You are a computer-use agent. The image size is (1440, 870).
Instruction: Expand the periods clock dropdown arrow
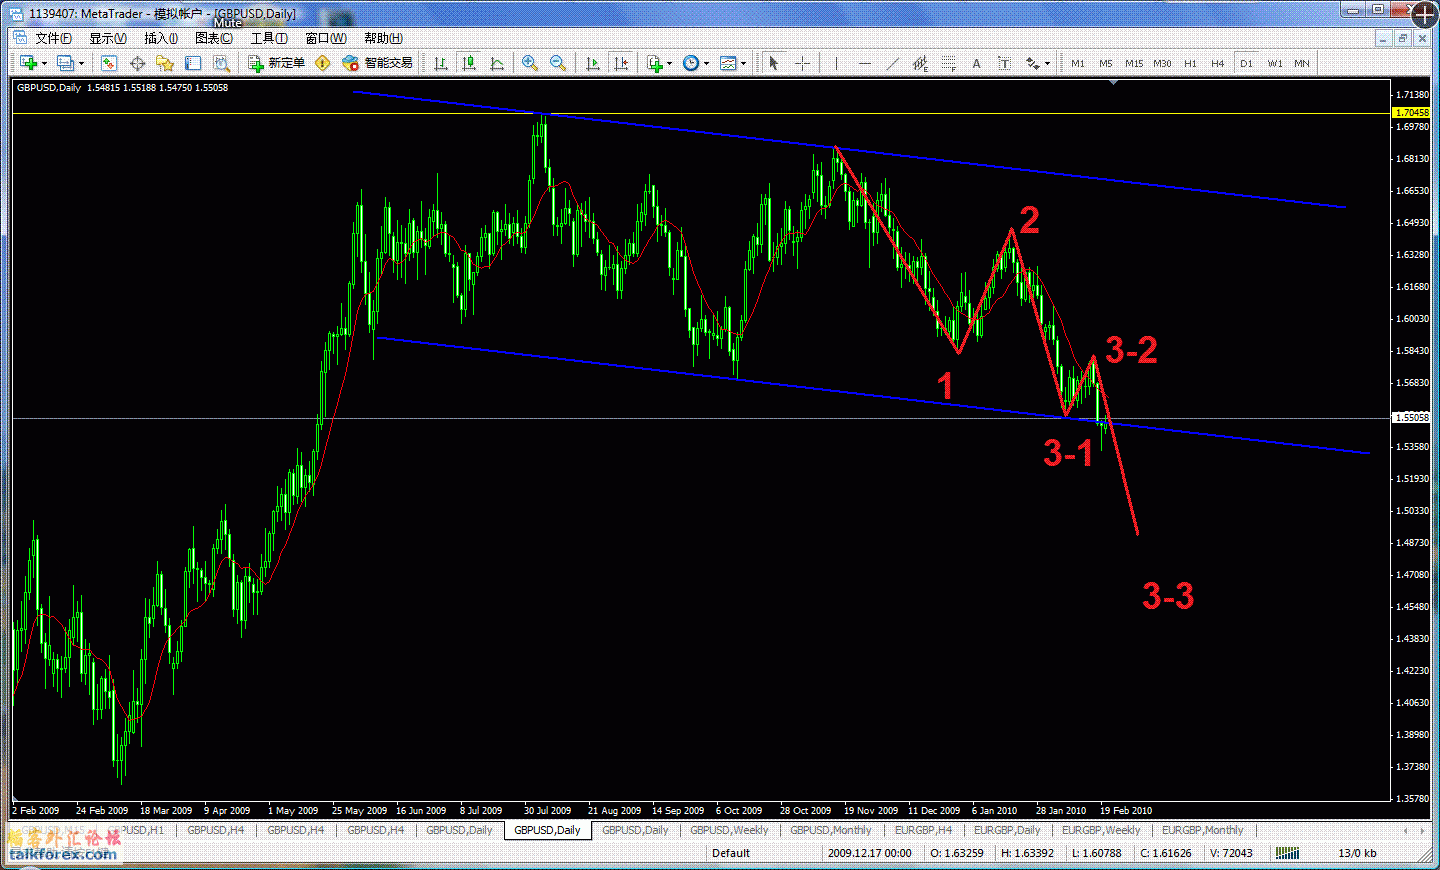point(706,63)
